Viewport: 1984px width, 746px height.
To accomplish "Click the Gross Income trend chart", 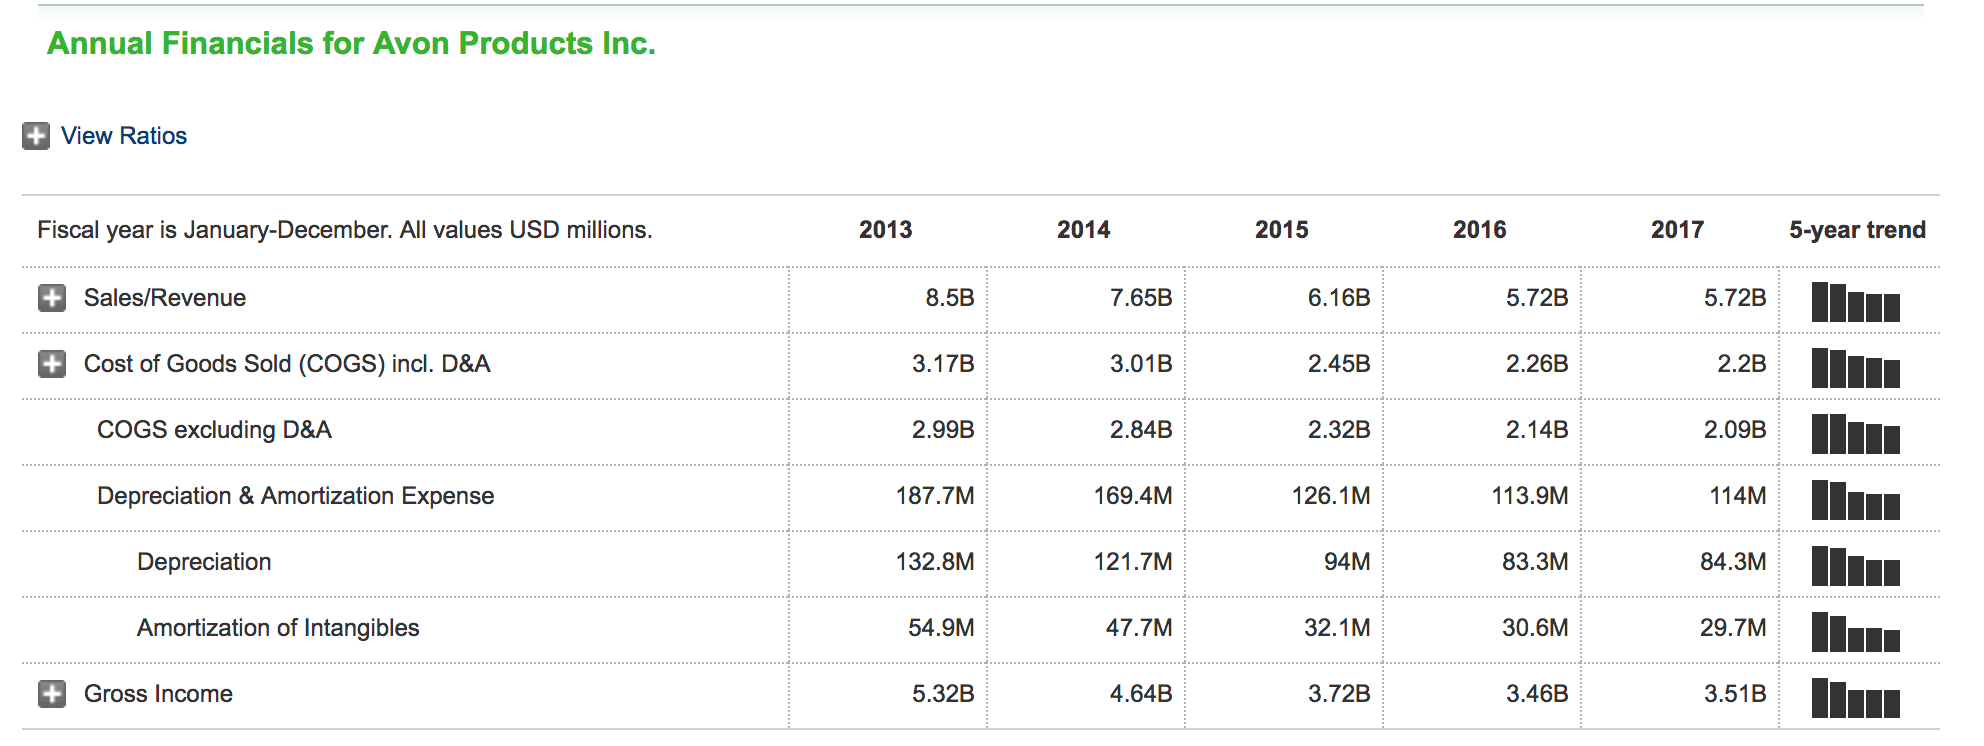I will 1855,697.
